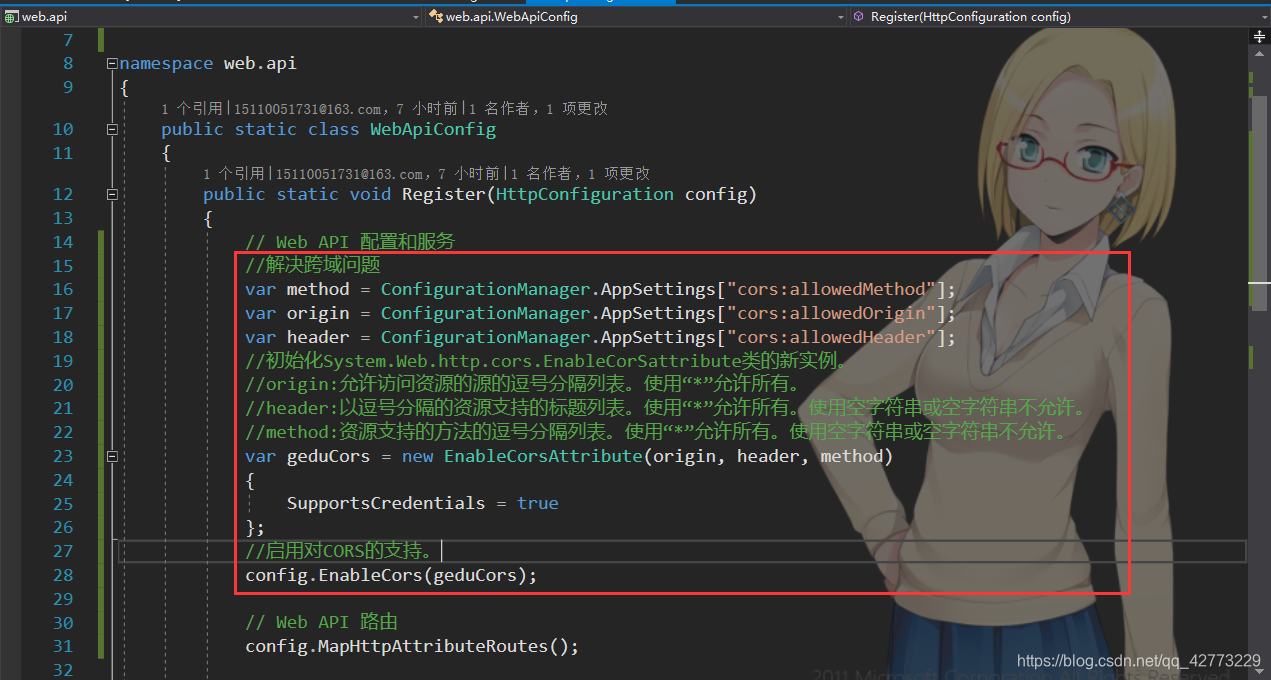Click HttpConfiguration parameter type in Register signature
This screenshot has height=680, width=1271.
[585, 194]
